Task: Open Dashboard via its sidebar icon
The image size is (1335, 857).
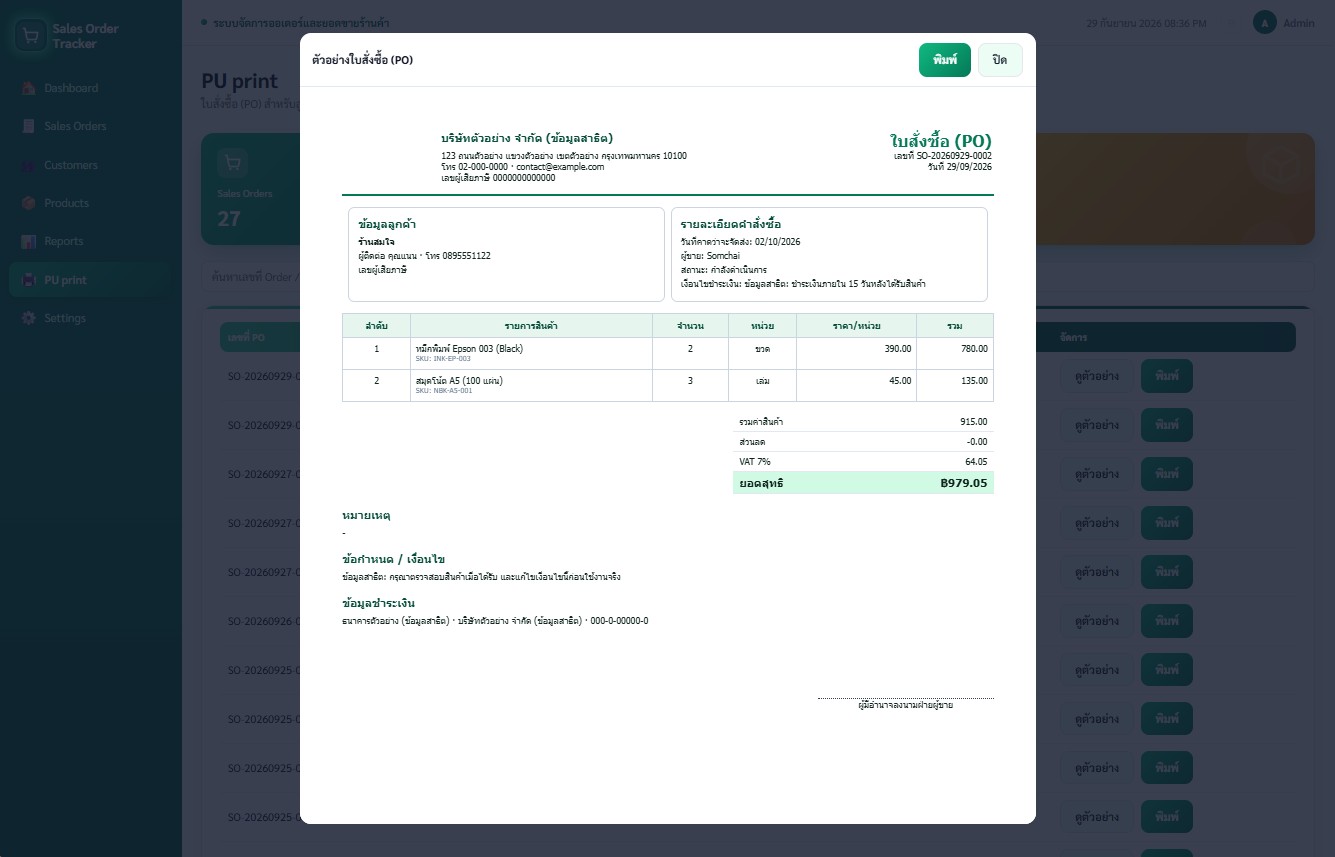Action: pyautogui.click(x=28, y=88)
